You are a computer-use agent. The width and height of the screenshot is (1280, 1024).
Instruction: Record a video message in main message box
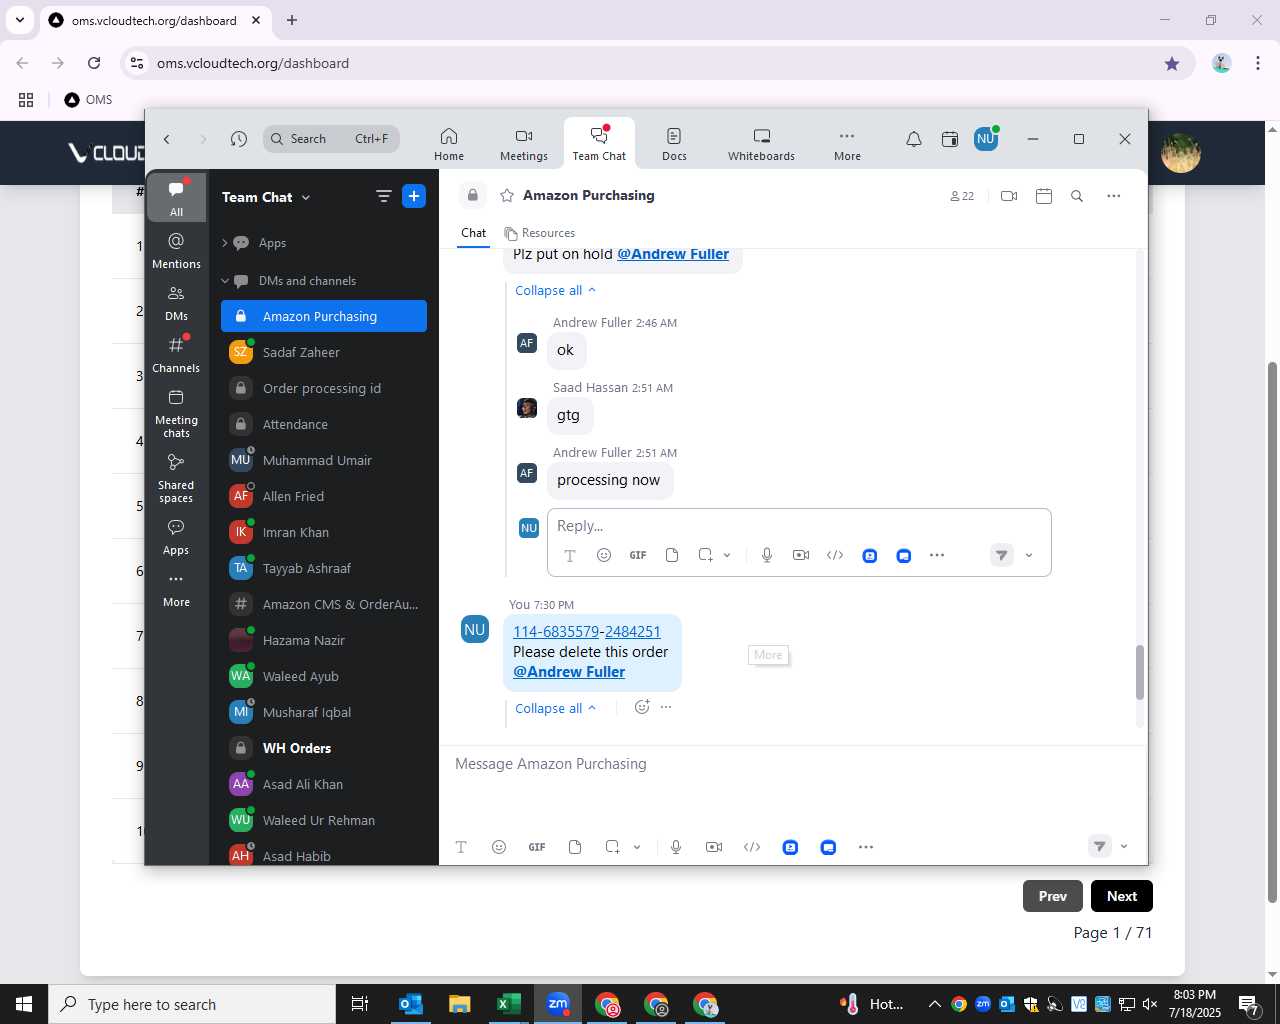tap(714, 847)
